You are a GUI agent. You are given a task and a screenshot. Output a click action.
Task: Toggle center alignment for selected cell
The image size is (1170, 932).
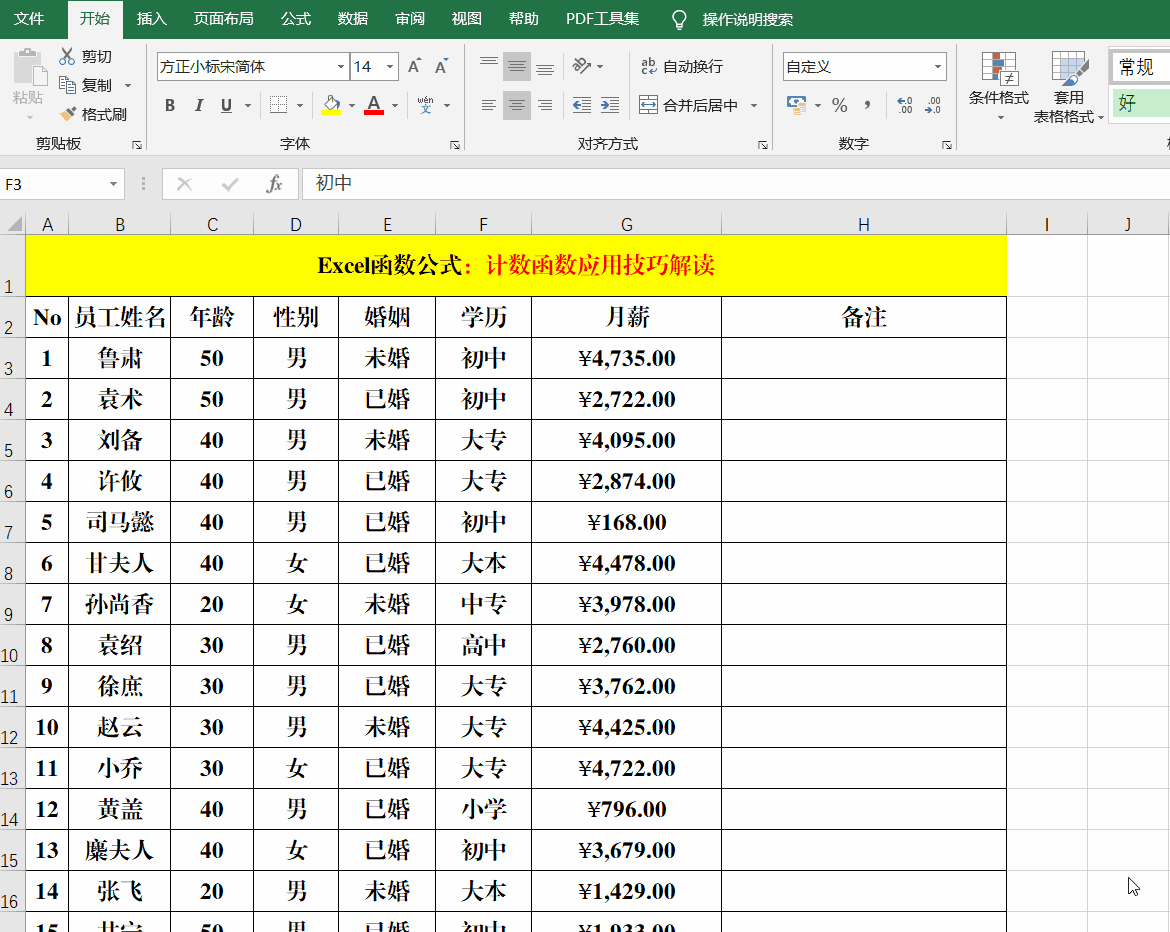516,104
